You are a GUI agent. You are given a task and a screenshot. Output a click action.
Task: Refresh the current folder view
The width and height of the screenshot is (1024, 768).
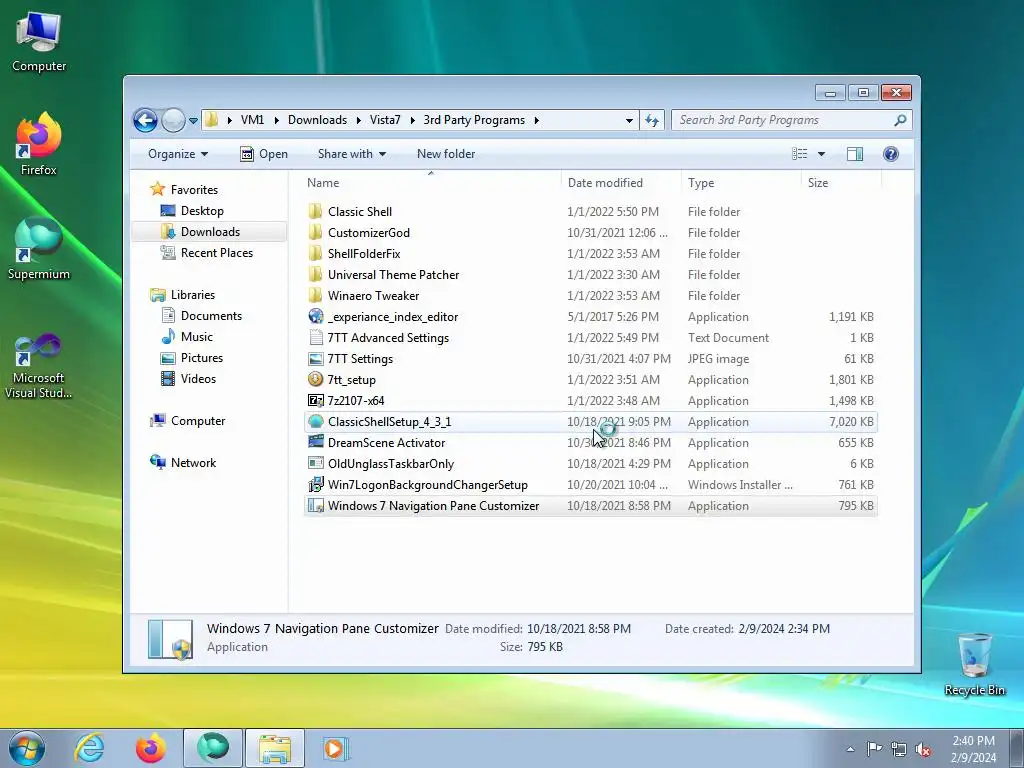652,120
